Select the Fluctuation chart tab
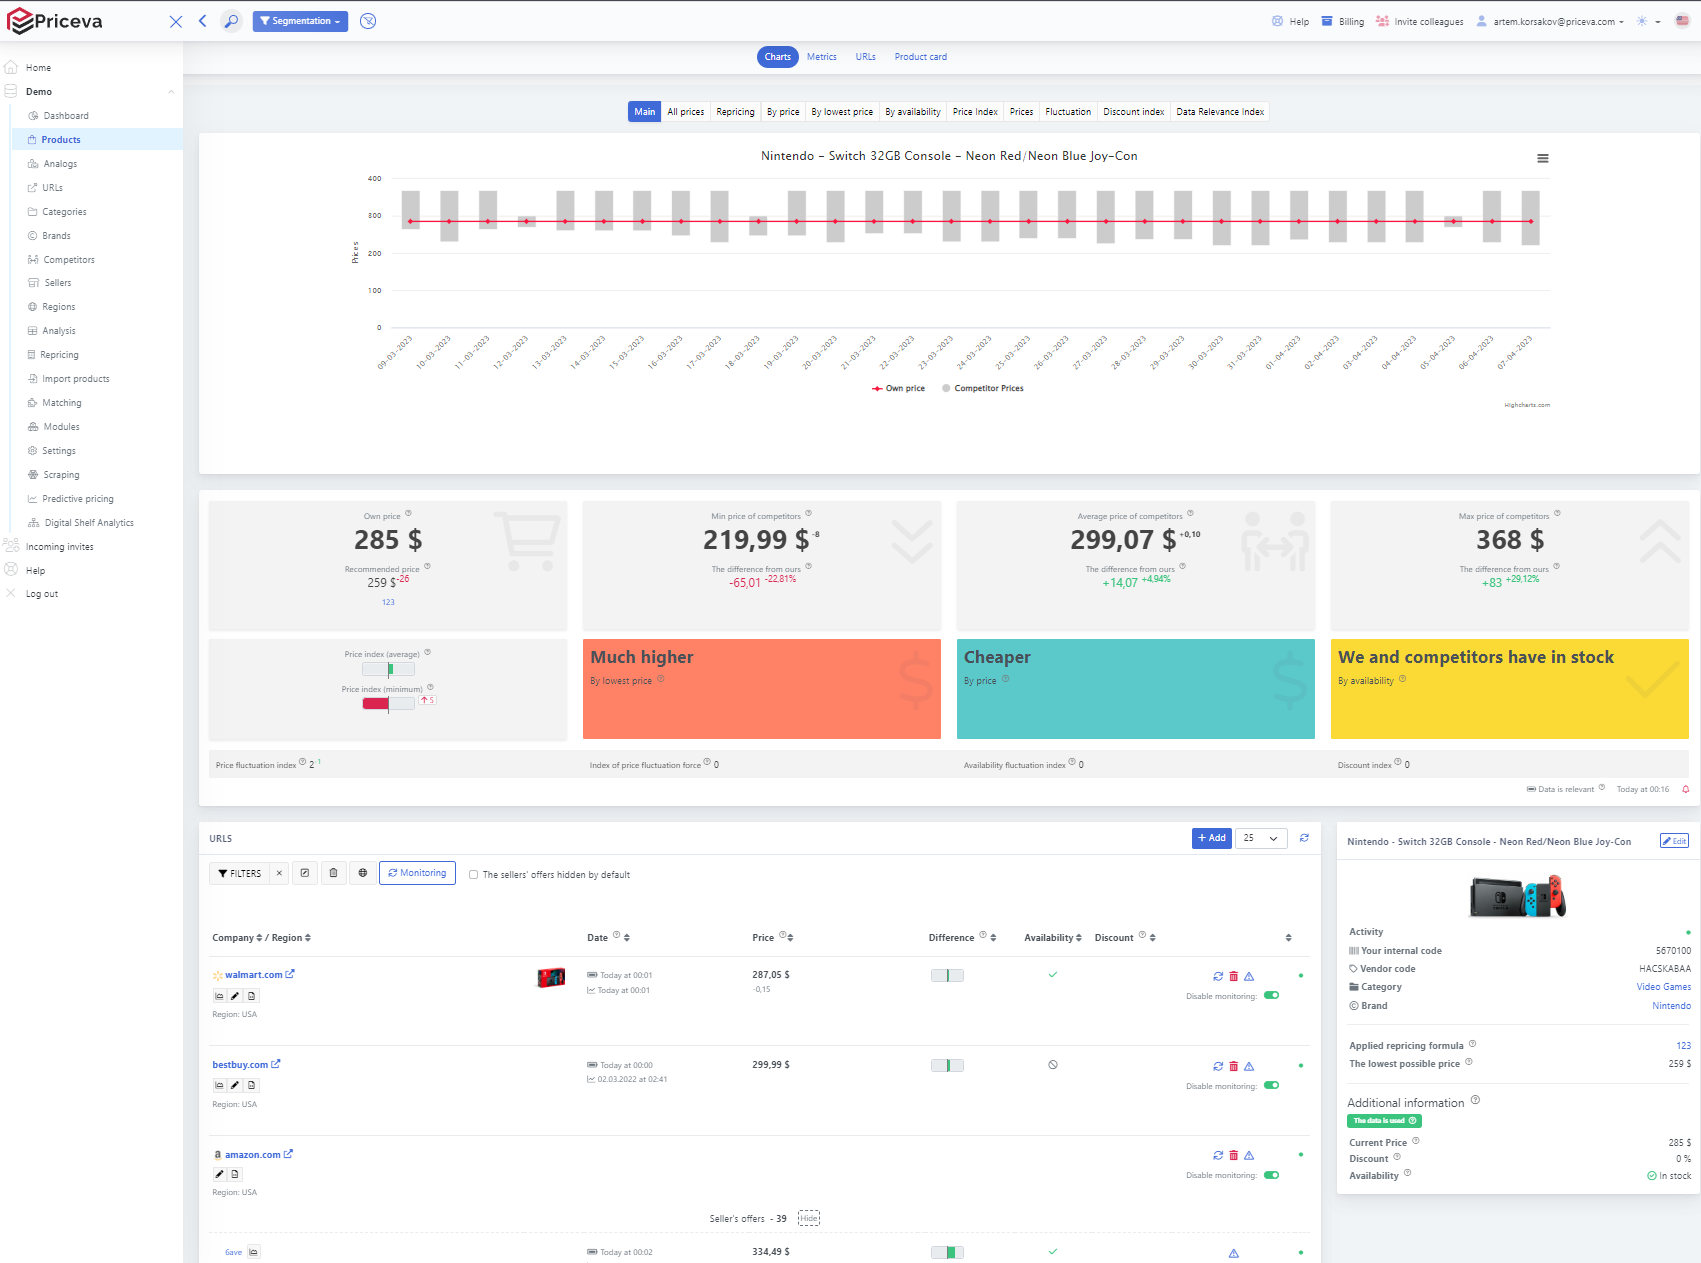The width and height of the screenshot is (1701, 1263). (1068, 112)
